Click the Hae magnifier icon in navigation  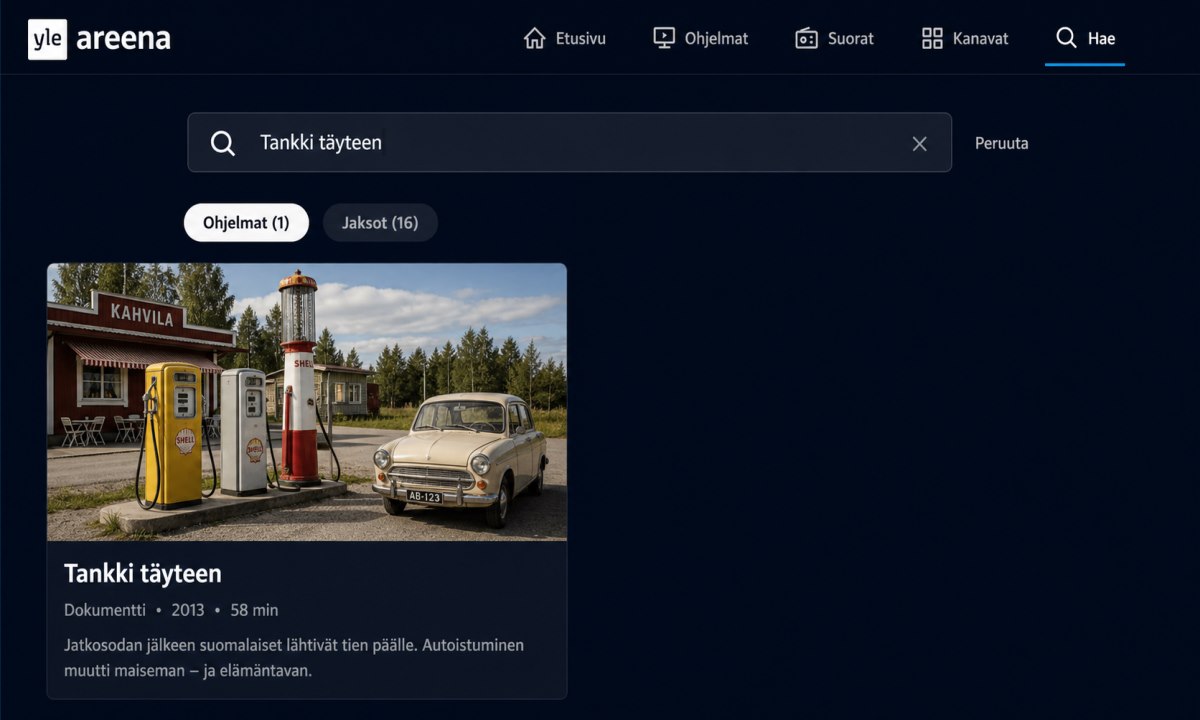[x=1066, y=38]
